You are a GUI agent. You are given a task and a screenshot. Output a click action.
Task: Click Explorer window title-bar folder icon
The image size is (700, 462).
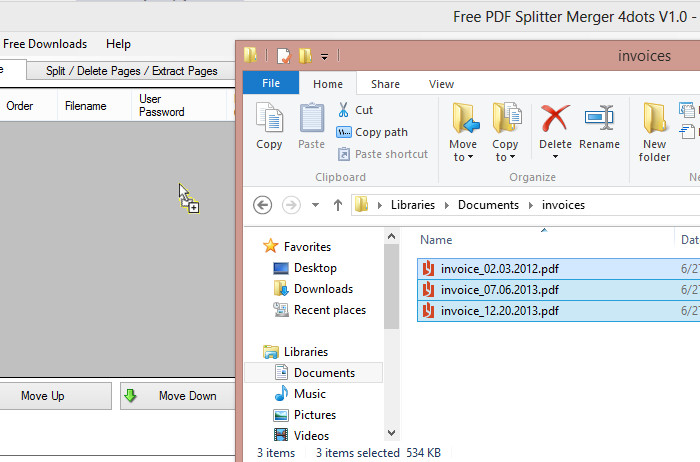pos(250,55)
